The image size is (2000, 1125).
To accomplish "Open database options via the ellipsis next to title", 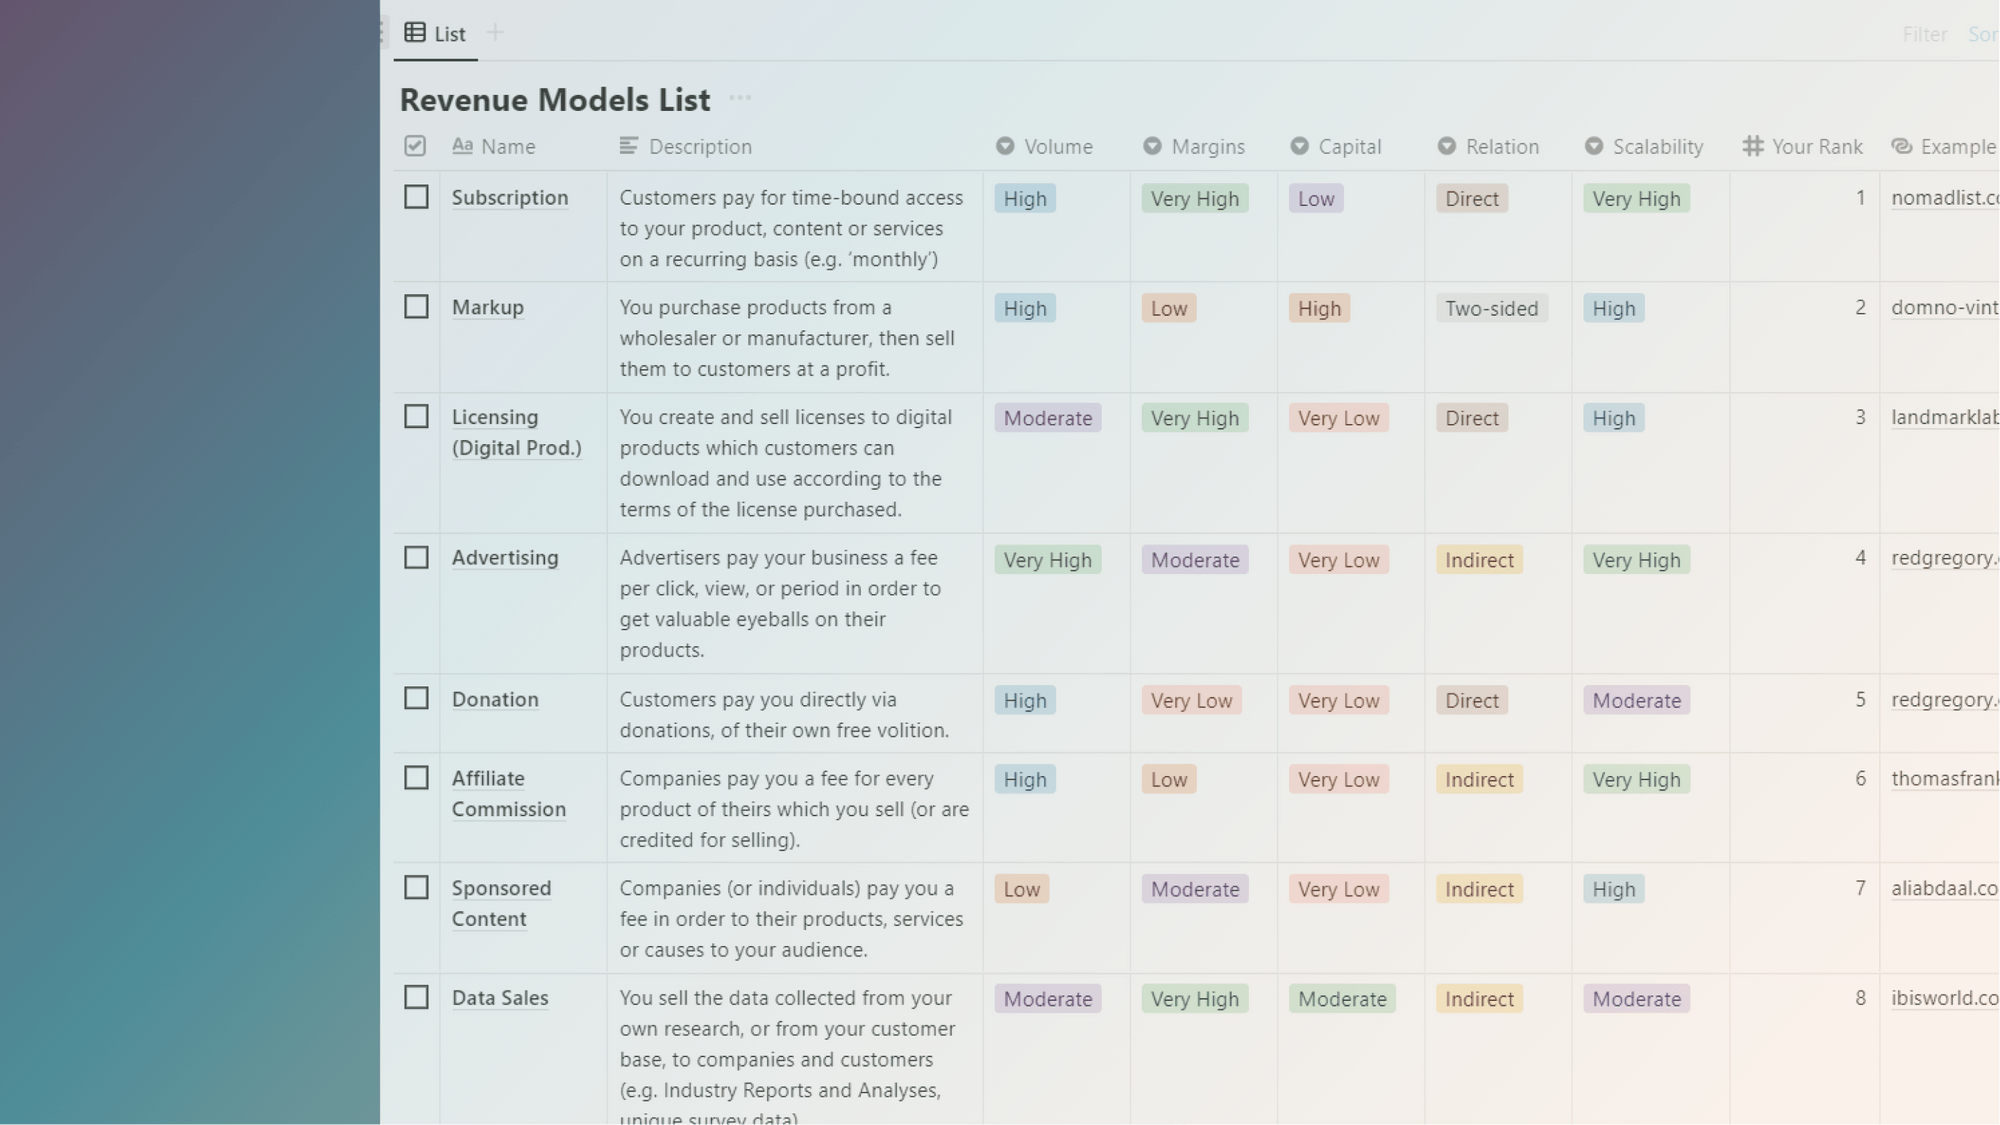I will [x=740, y=99].
